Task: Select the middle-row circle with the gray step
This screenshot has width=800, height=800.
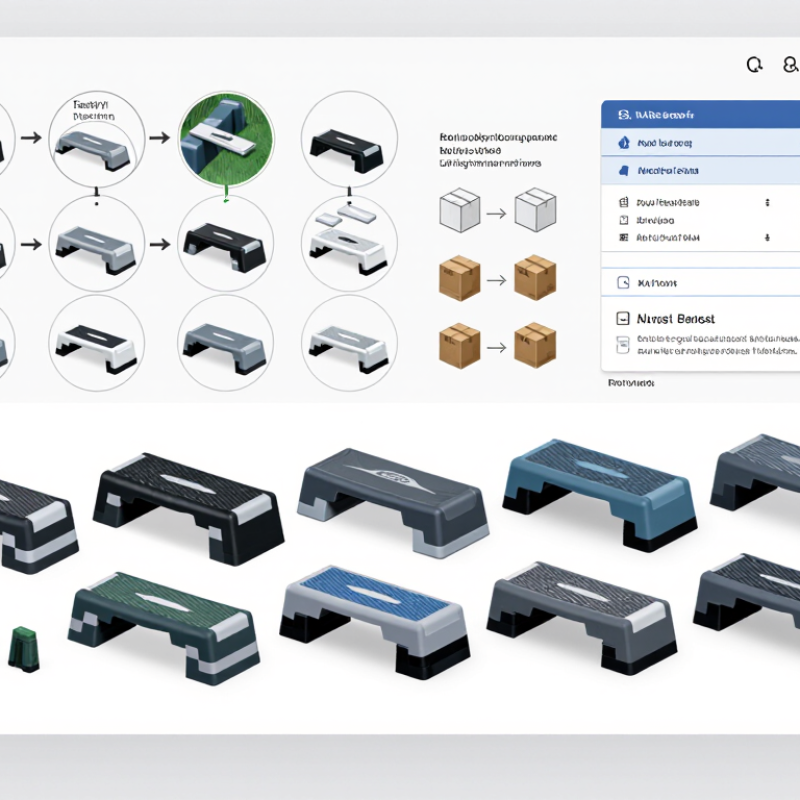Action: click(97, 243)
